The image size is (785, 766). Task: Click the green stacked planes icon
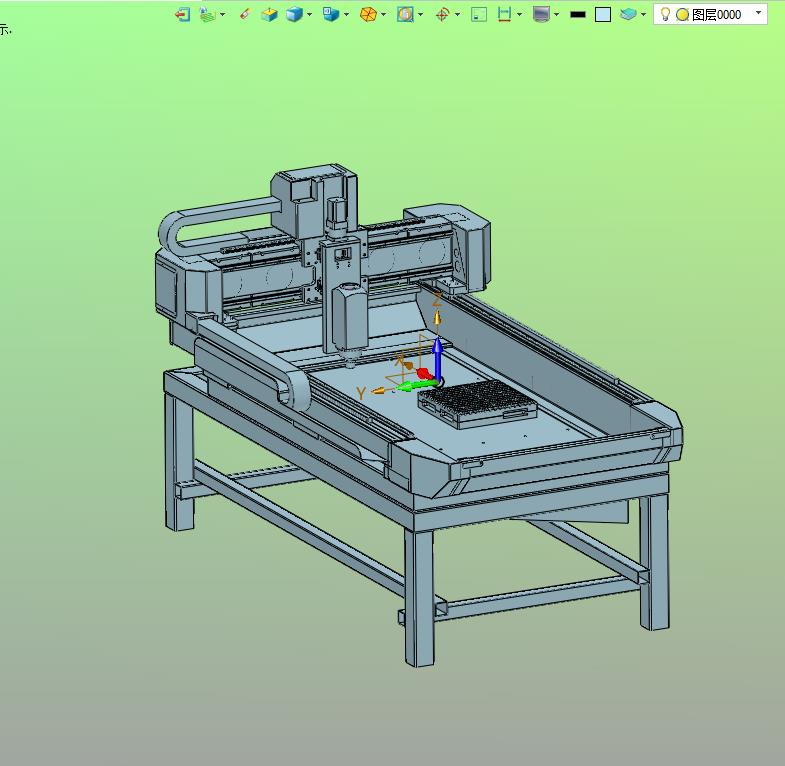click(207, 15)
